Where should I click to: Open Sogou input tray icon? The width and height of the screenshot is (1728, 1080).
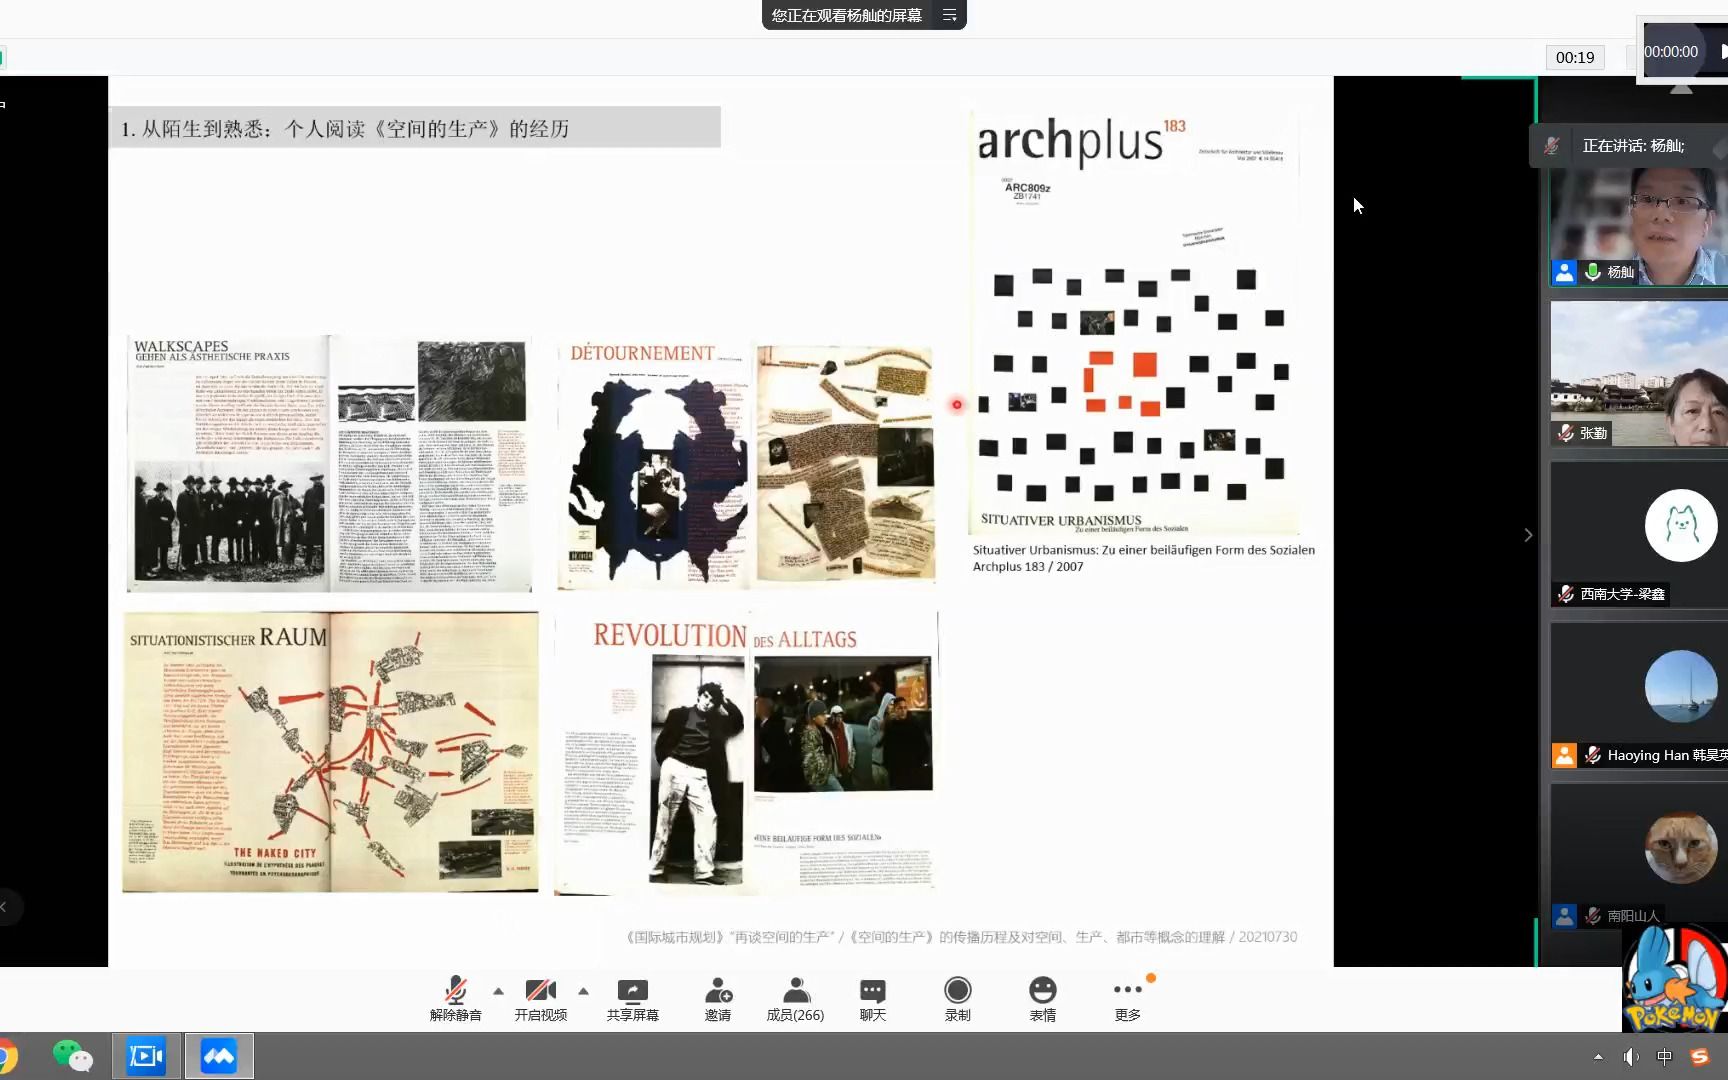[1700, 1057]
